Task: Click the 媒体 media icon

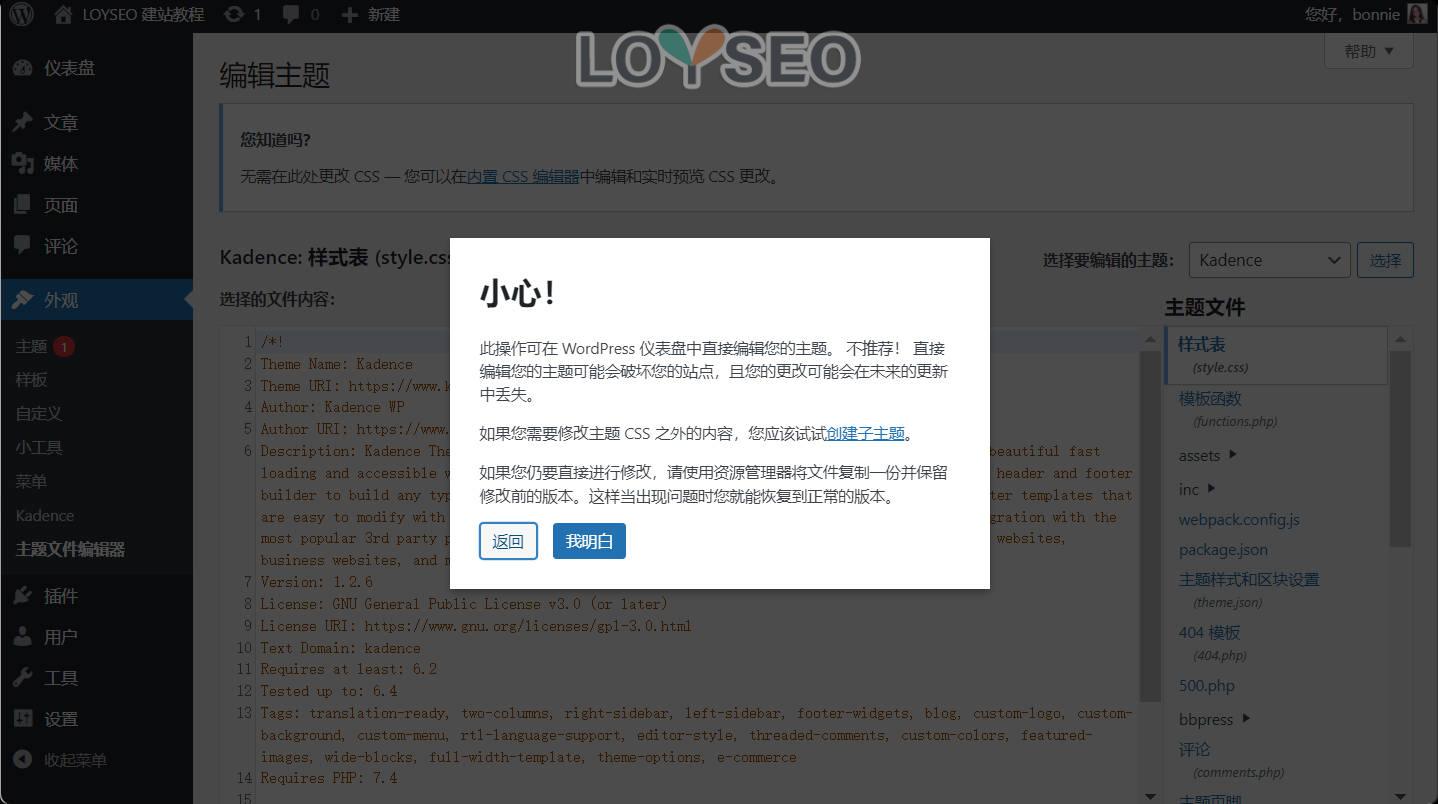Action: click(22, 163)
